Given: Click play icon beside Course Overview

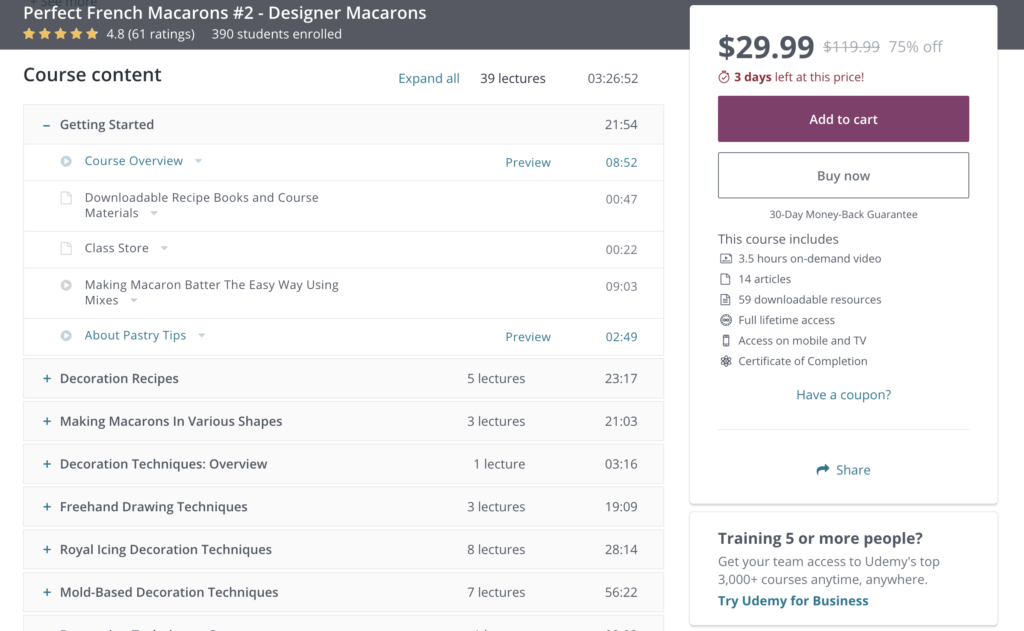Looking at the screenshot, I should point(66,161).
